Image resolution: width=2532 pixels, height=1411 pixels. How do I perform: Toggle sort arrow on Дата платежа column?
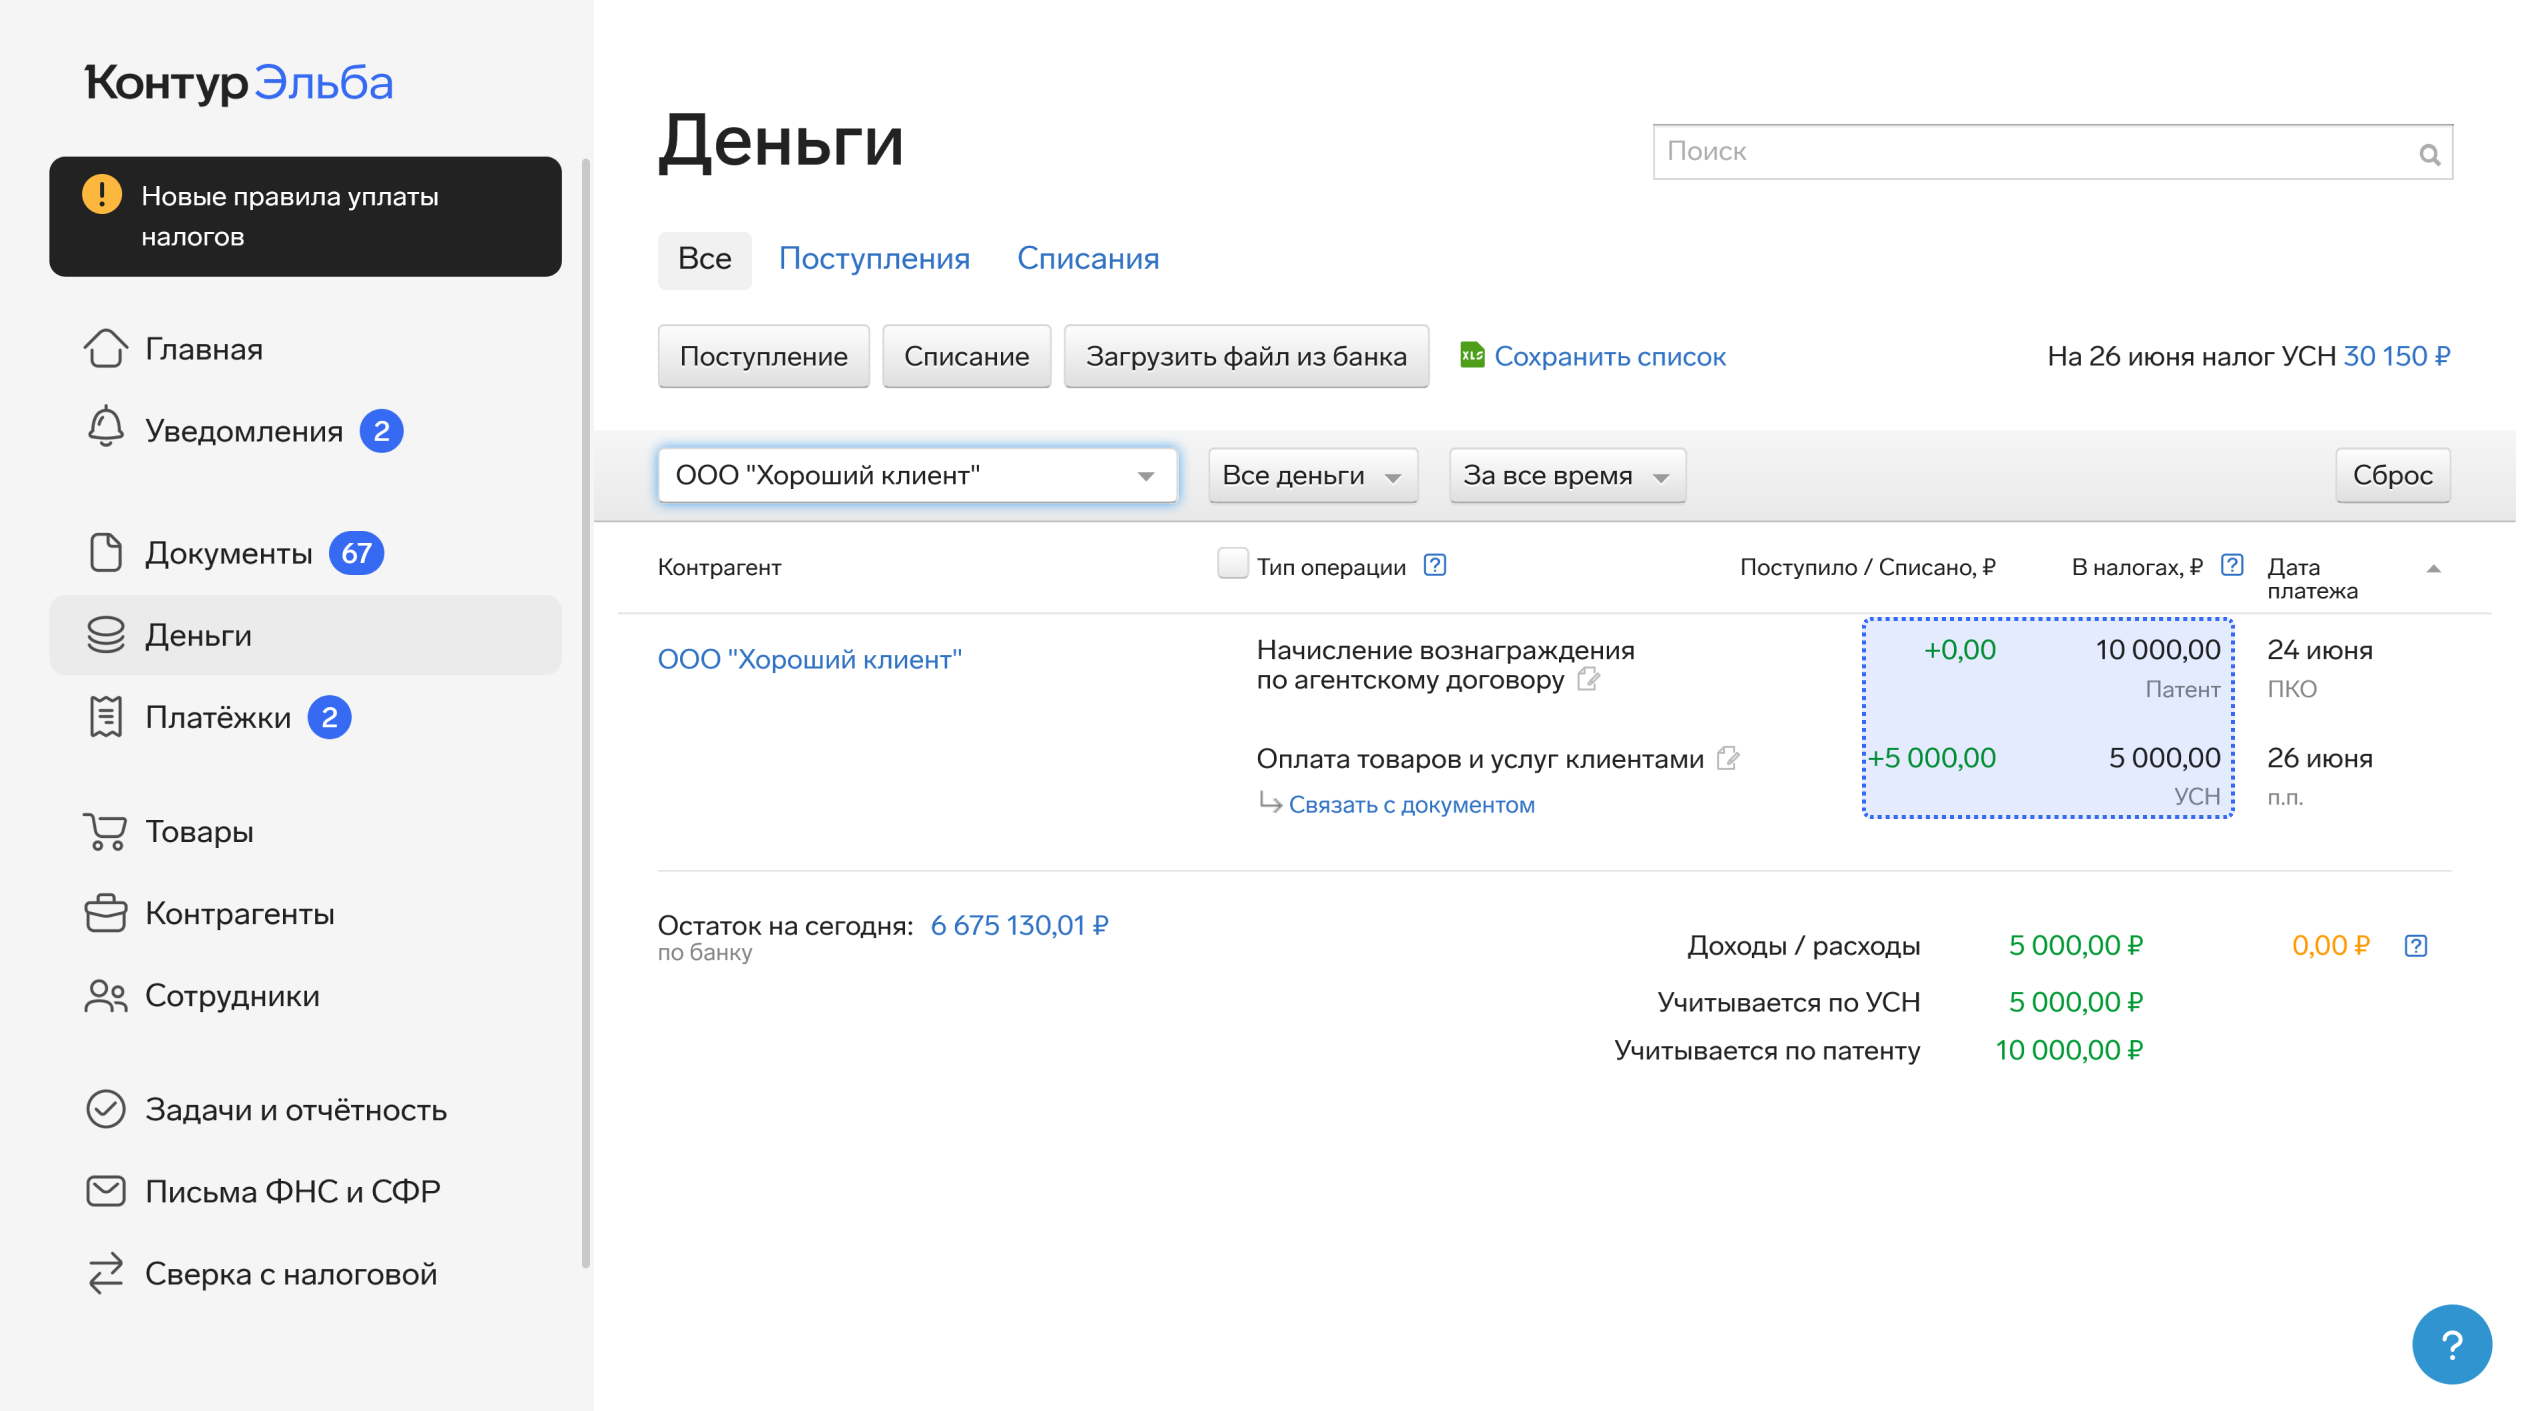2433,569
